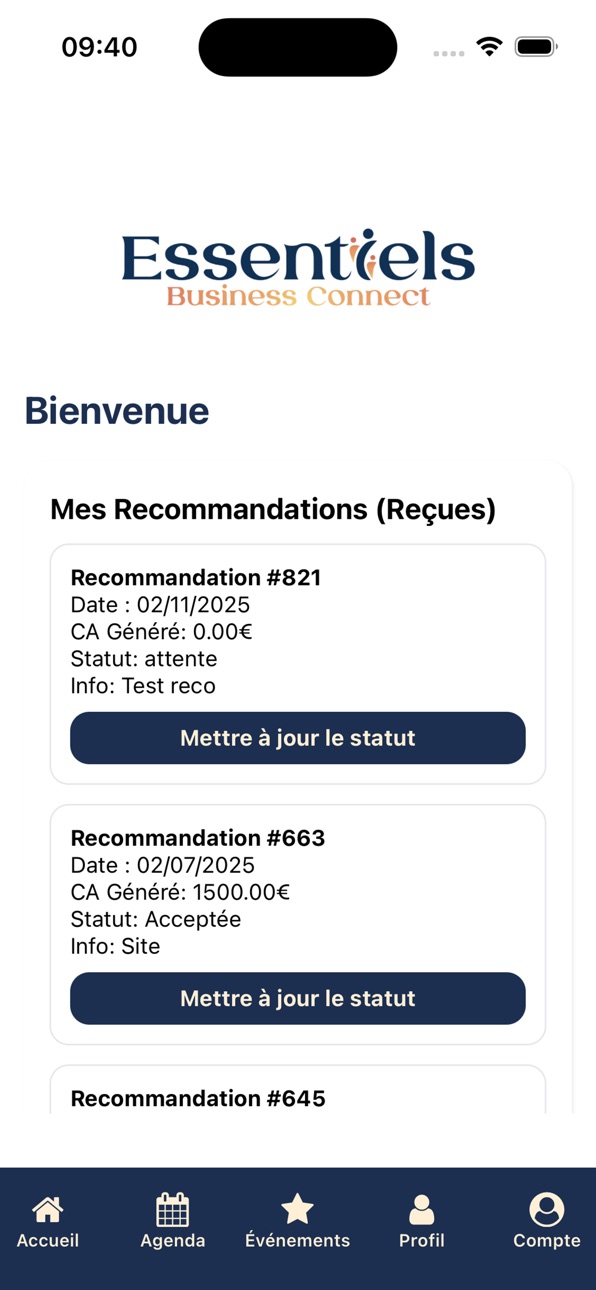Open the Recommandation #663 card title
Viewport: 596px width, 1290px height.
[x=198, y=837]
